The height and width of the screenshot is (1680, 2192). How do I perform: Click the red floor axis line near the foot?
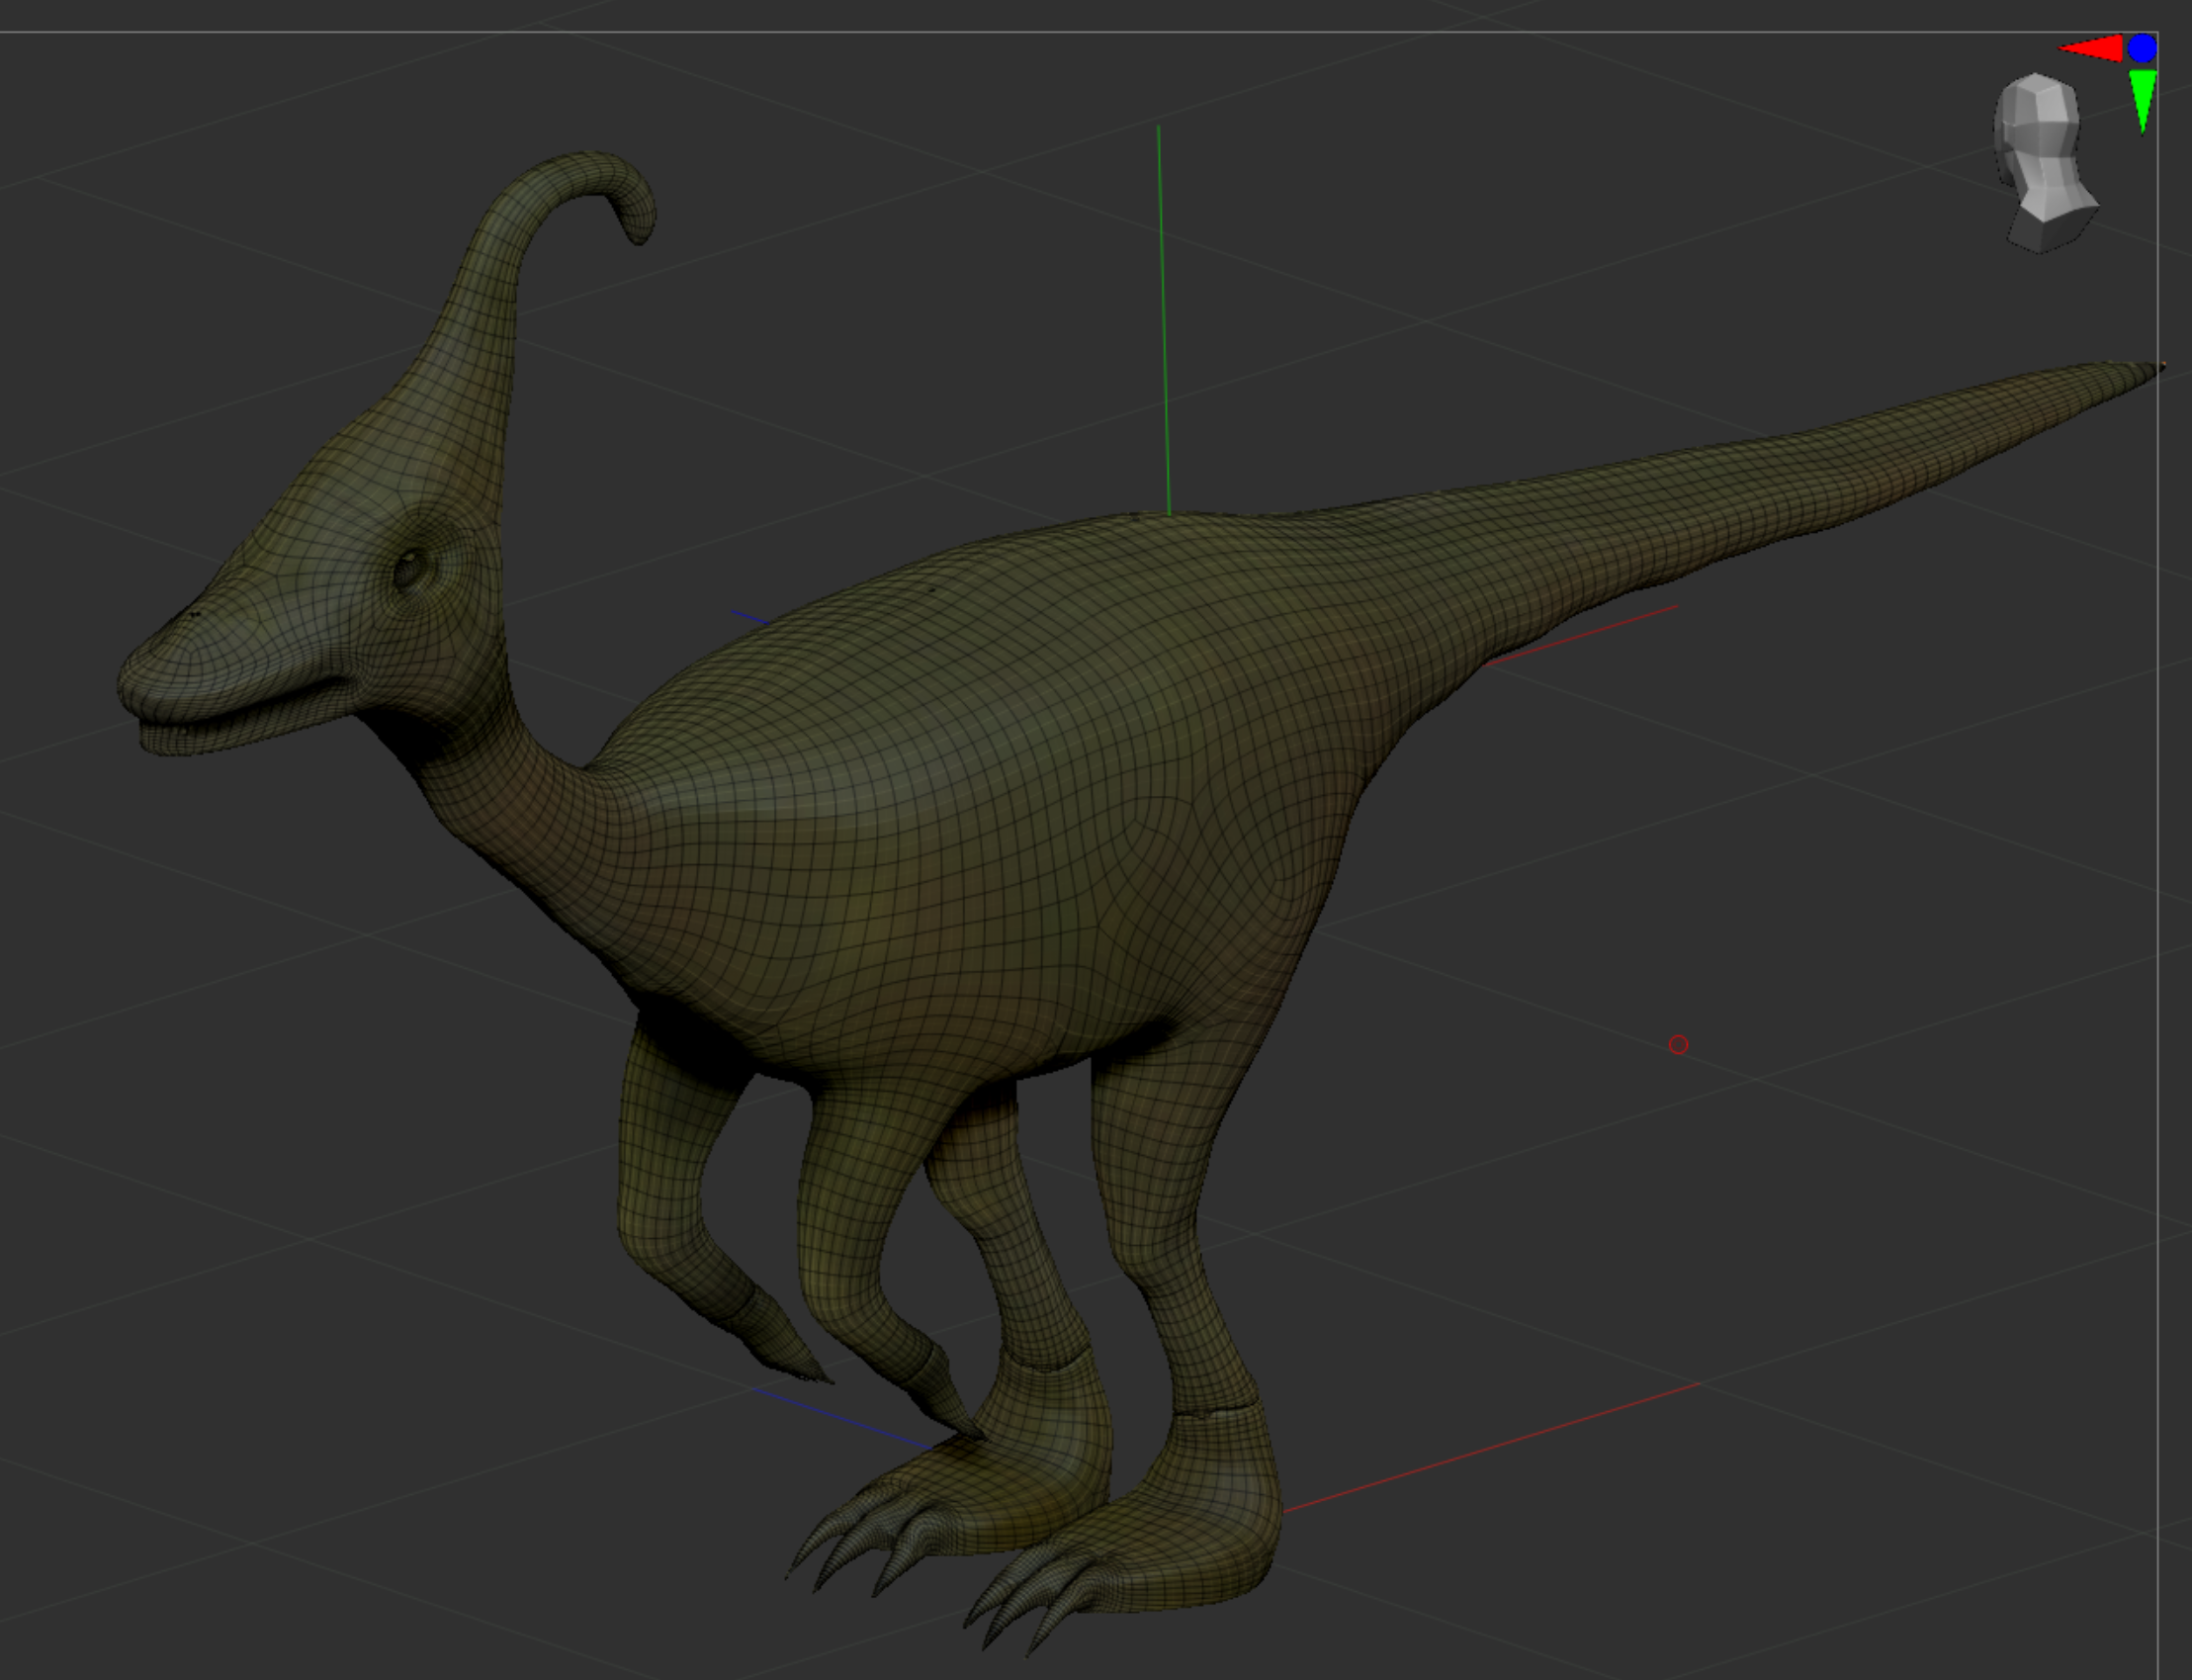pos(1490,1449)
